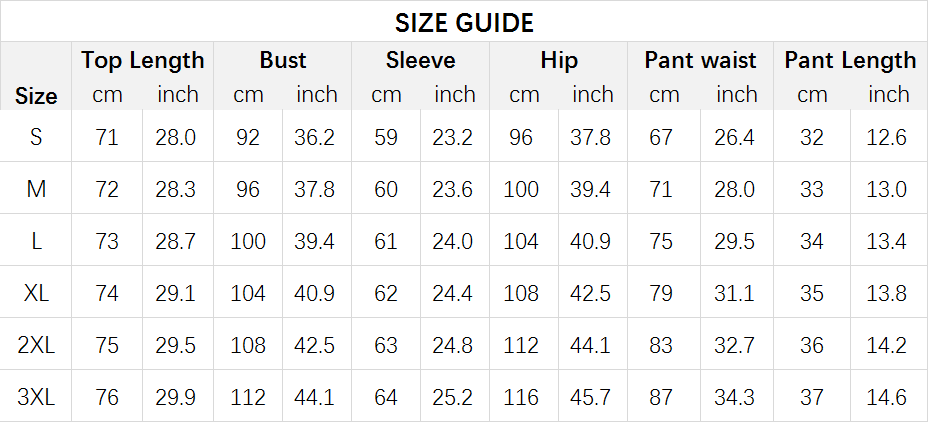Screen dimensions: 928x423
Task: Click the 31.1 pant waist inch value
Action: 734,293
